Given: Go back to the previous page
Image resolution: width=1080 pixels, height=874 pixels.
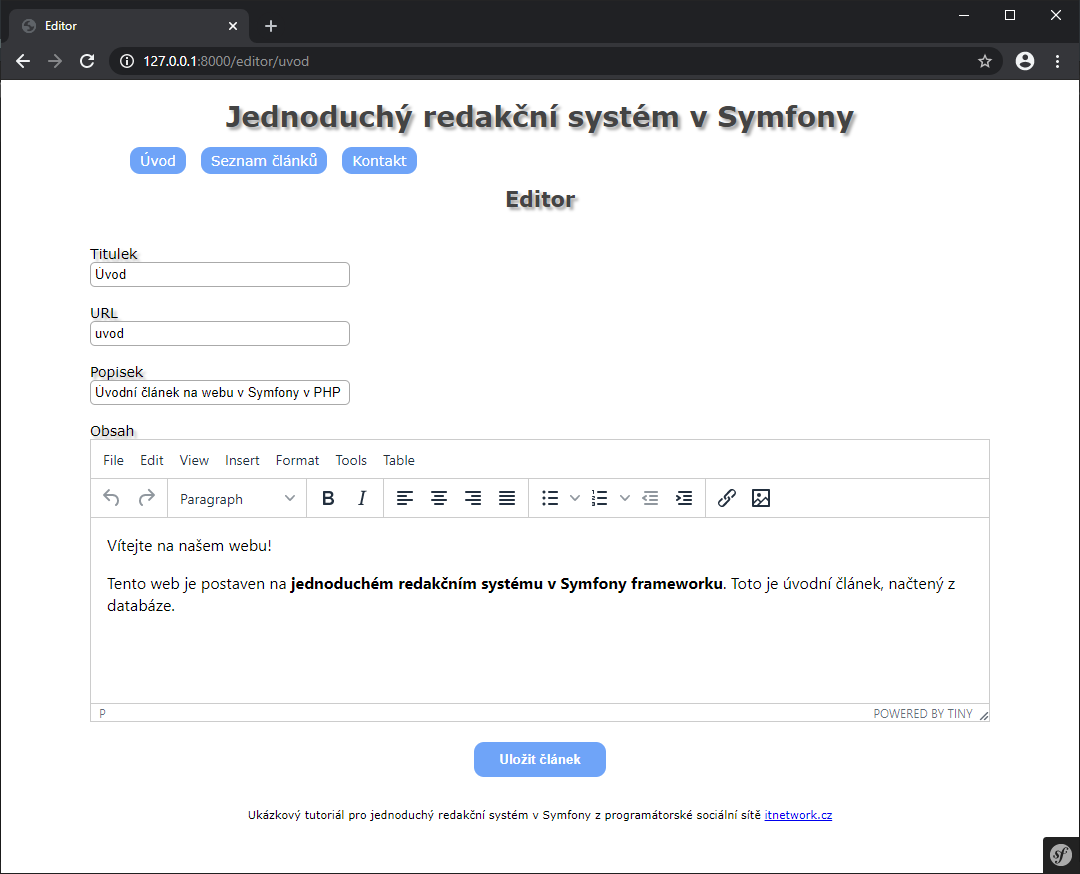Looking at the screenshot, I should [23, 61].
